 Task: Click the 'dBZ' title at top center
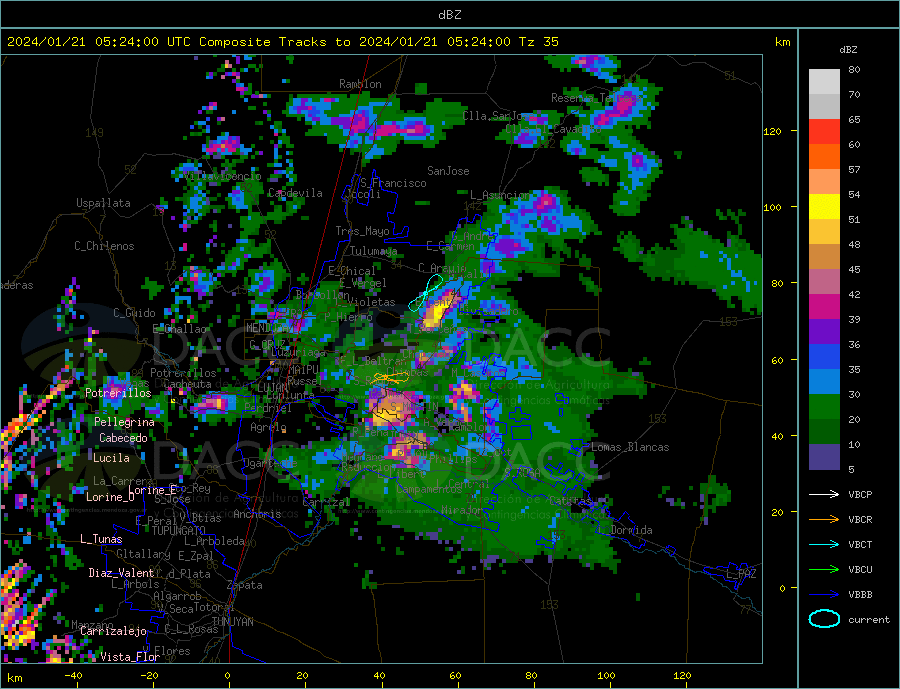point(449,15)
